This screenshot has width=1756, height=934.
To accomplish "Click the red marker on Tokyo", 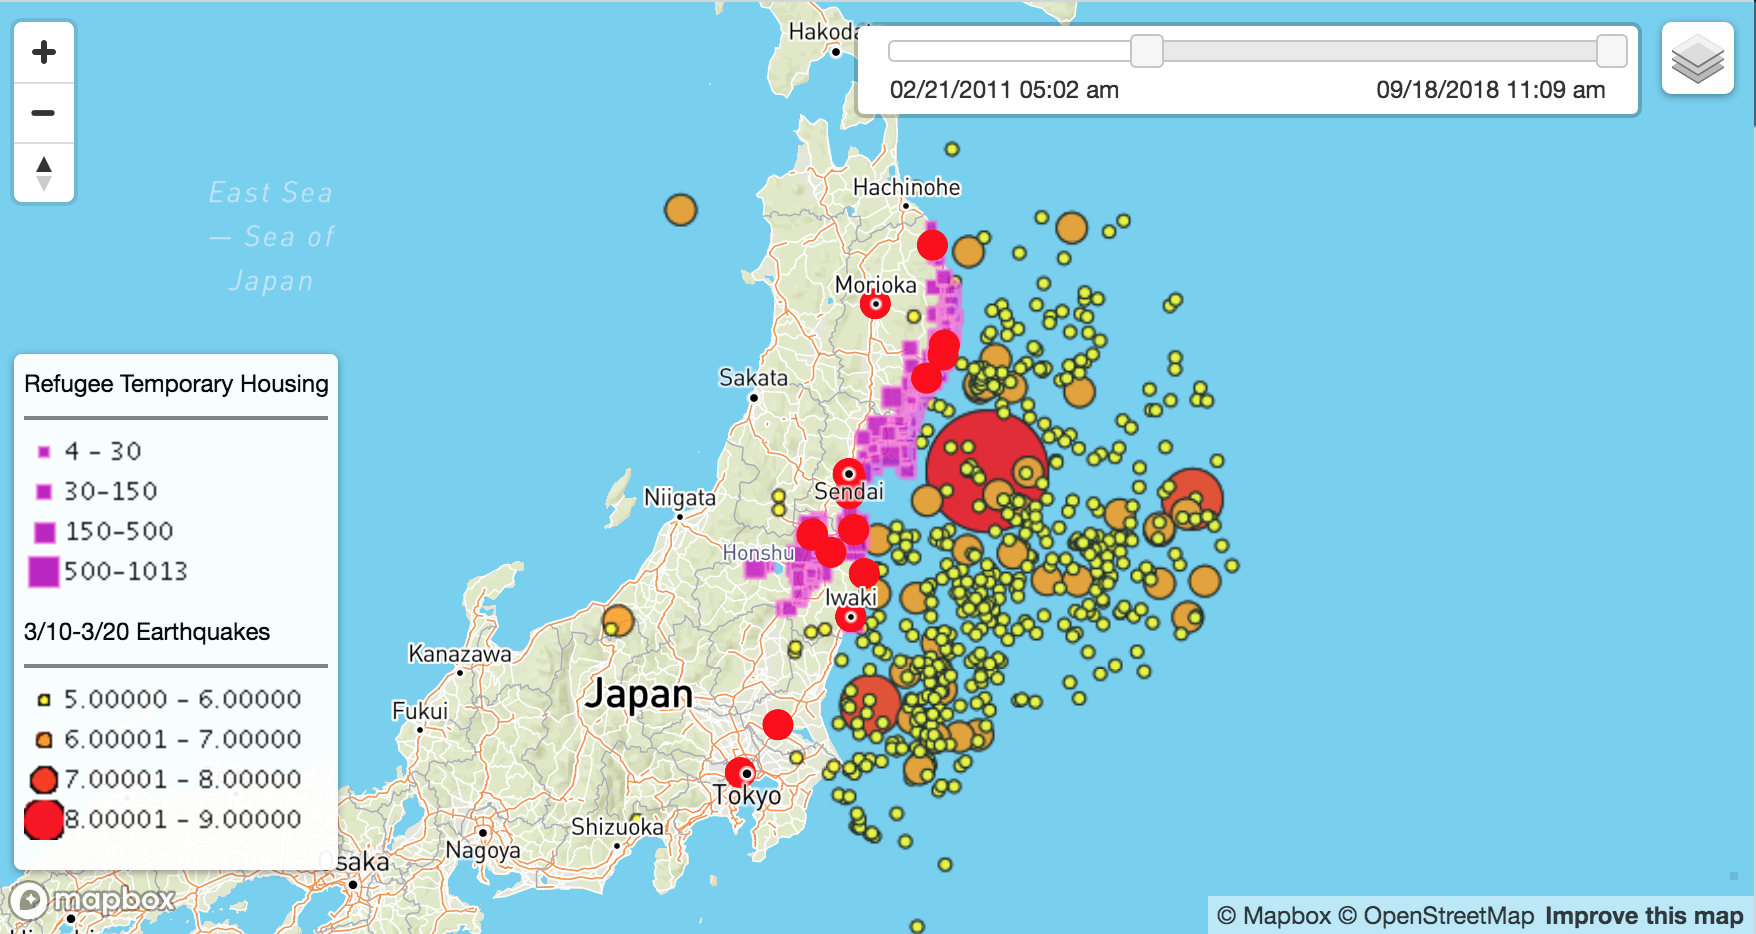I will (741, 772).
